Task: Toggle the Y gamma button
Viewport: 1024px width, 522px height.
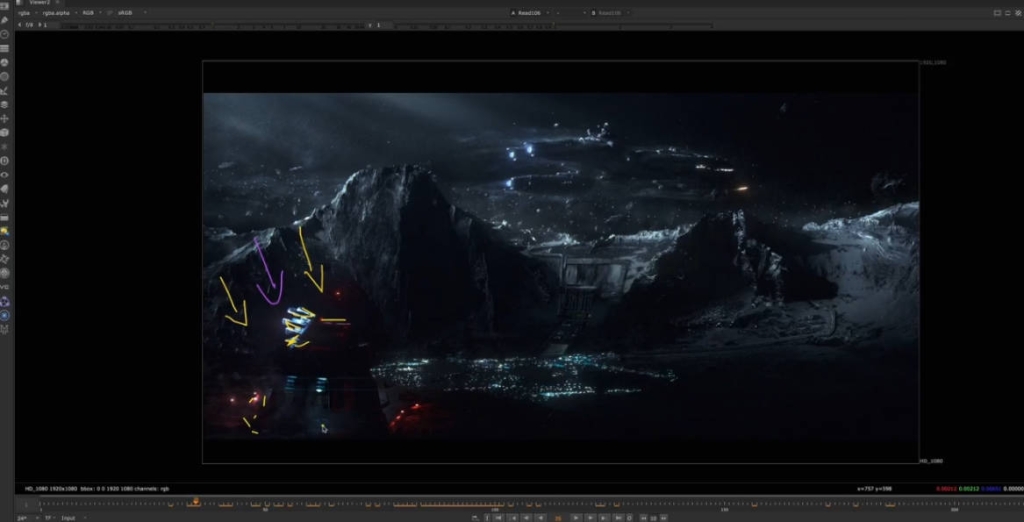Action: [370, 25]
